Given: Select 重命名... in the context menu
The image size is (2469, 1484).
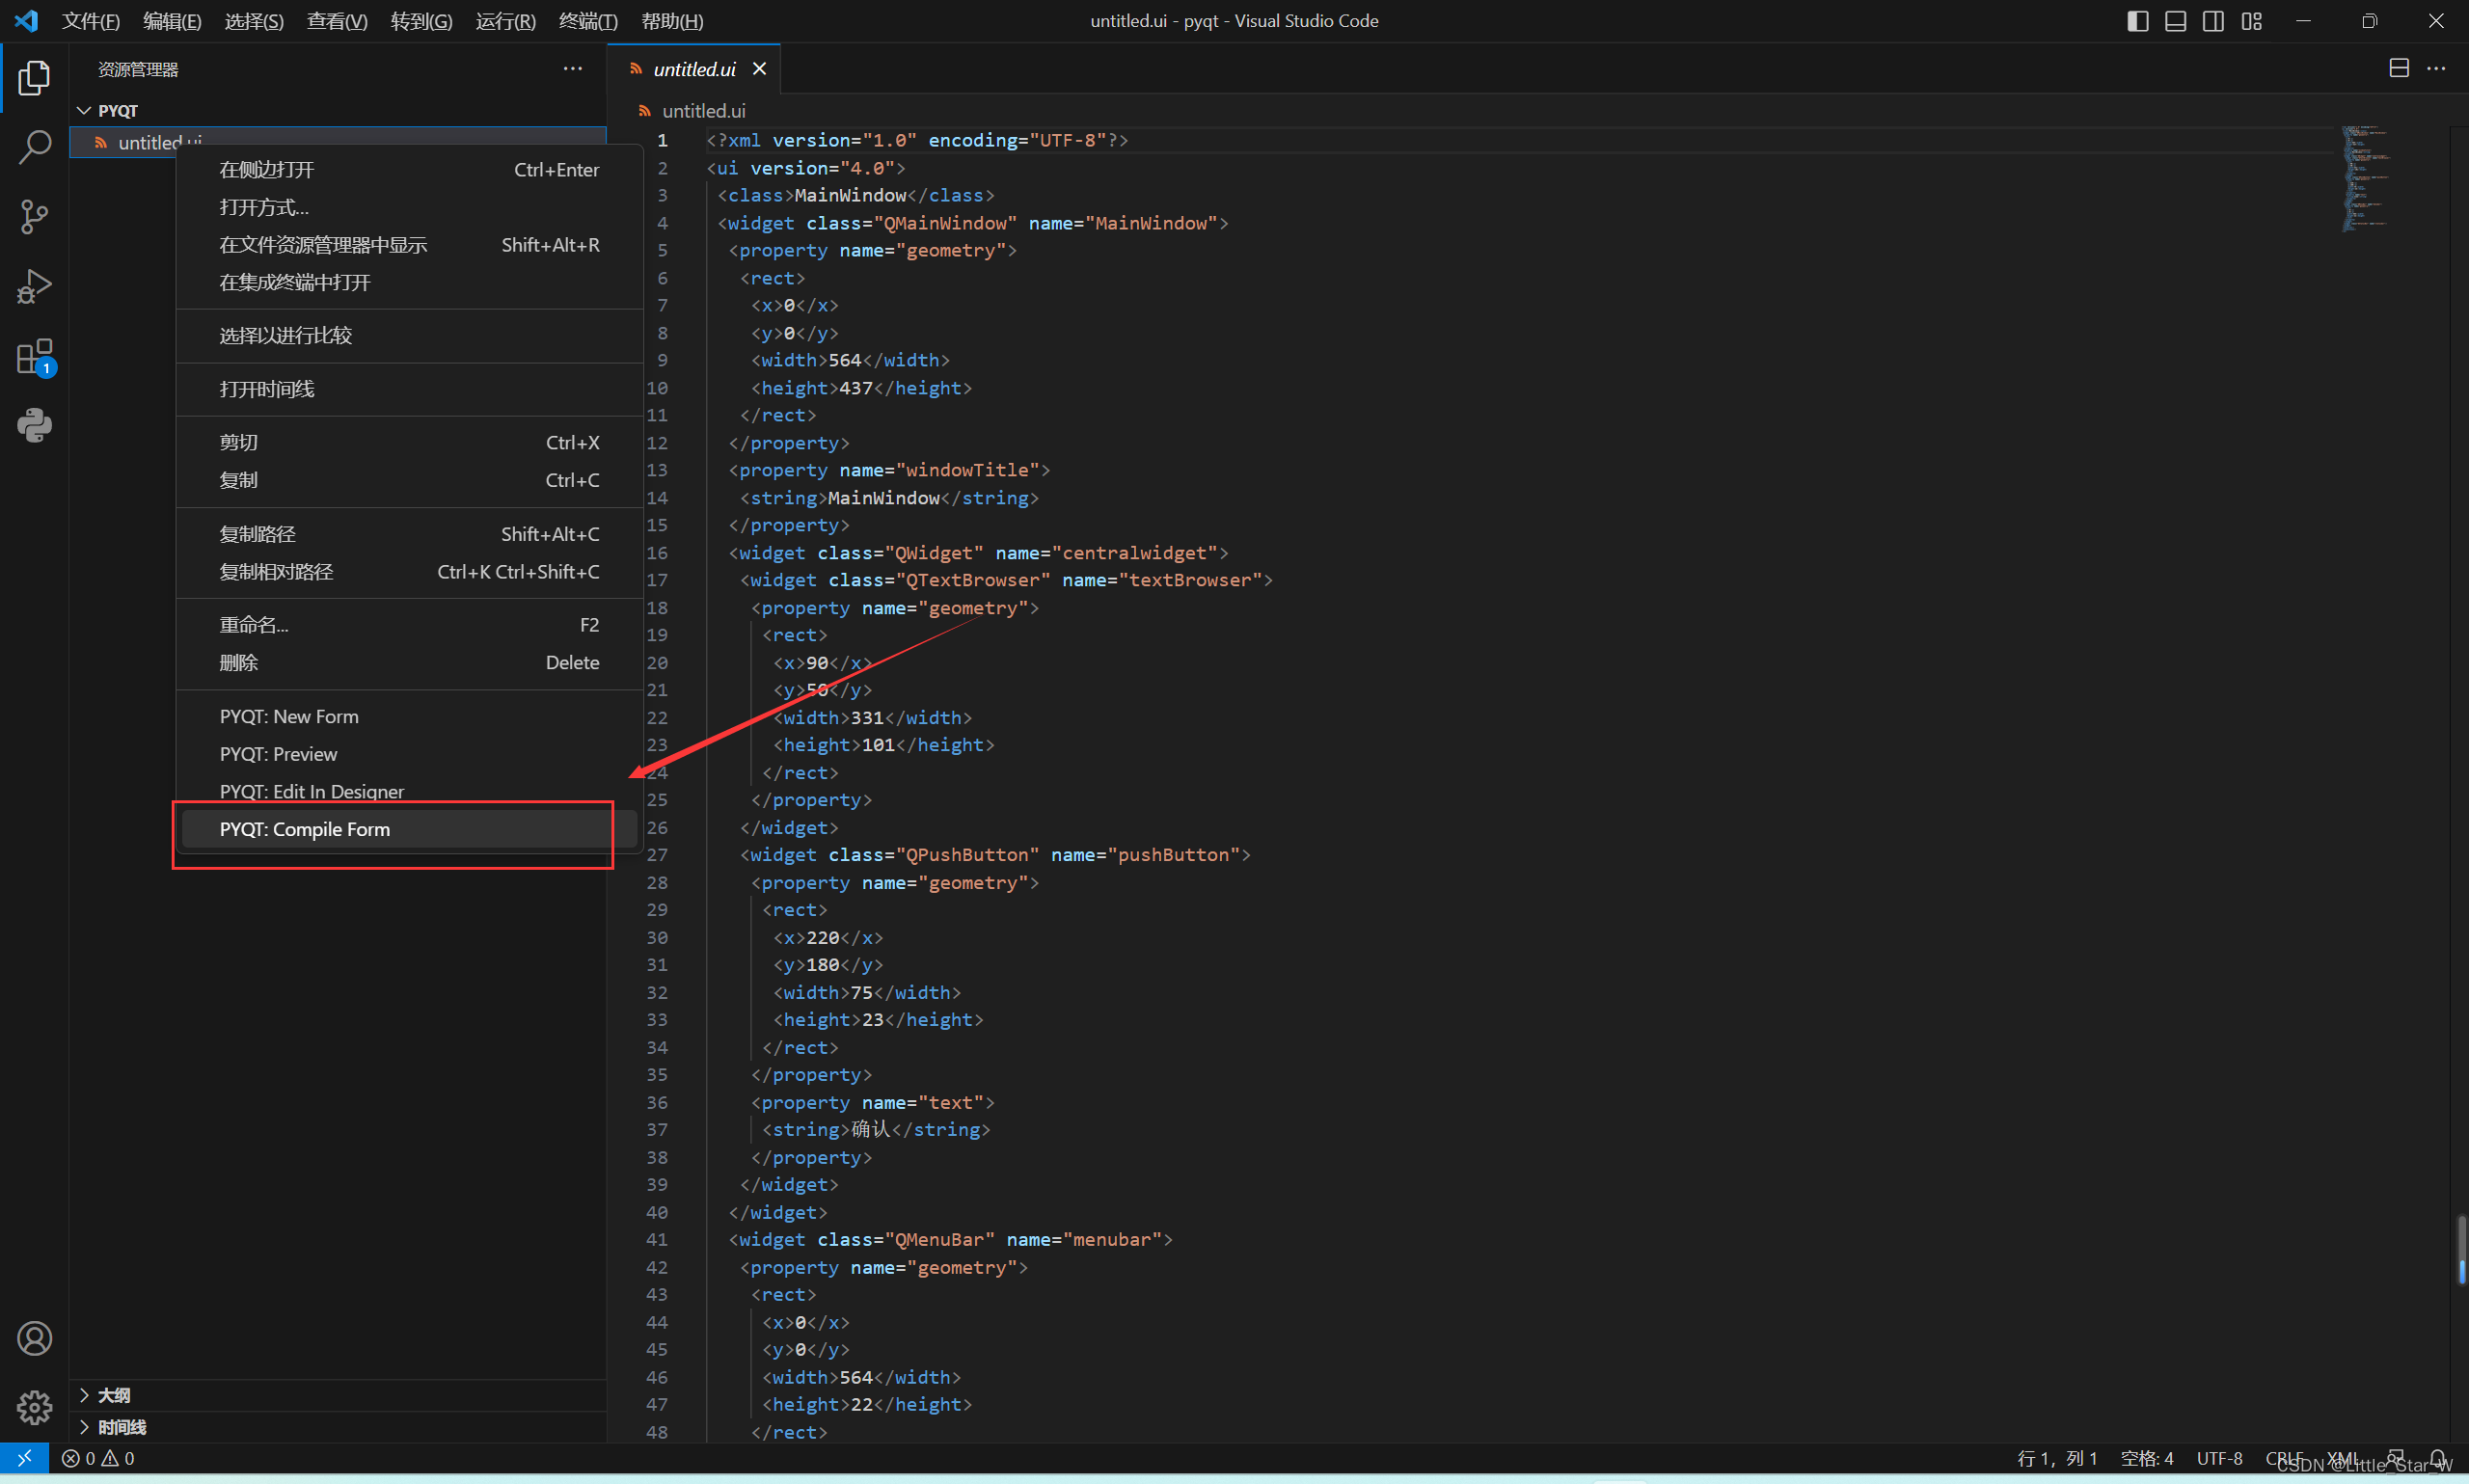Looking at the screenshot, I should click(x=409, y=625).
